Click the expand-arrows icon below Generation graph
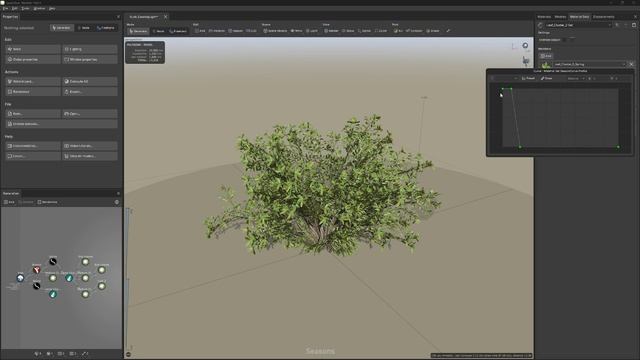This screenshot has width=640, height=360. (85, 354)
